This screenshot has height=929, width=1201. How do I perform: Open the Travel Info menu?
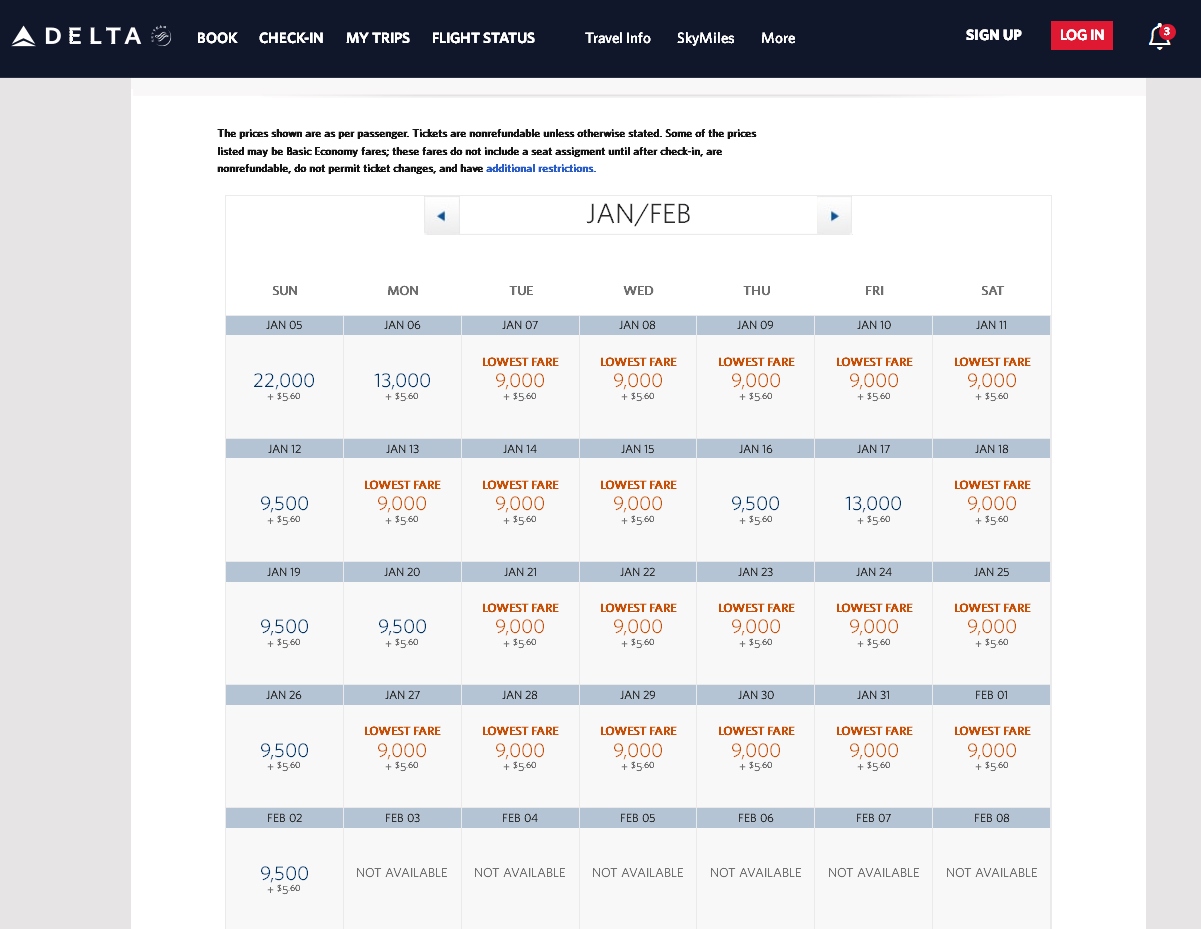[x=617, y=38]
